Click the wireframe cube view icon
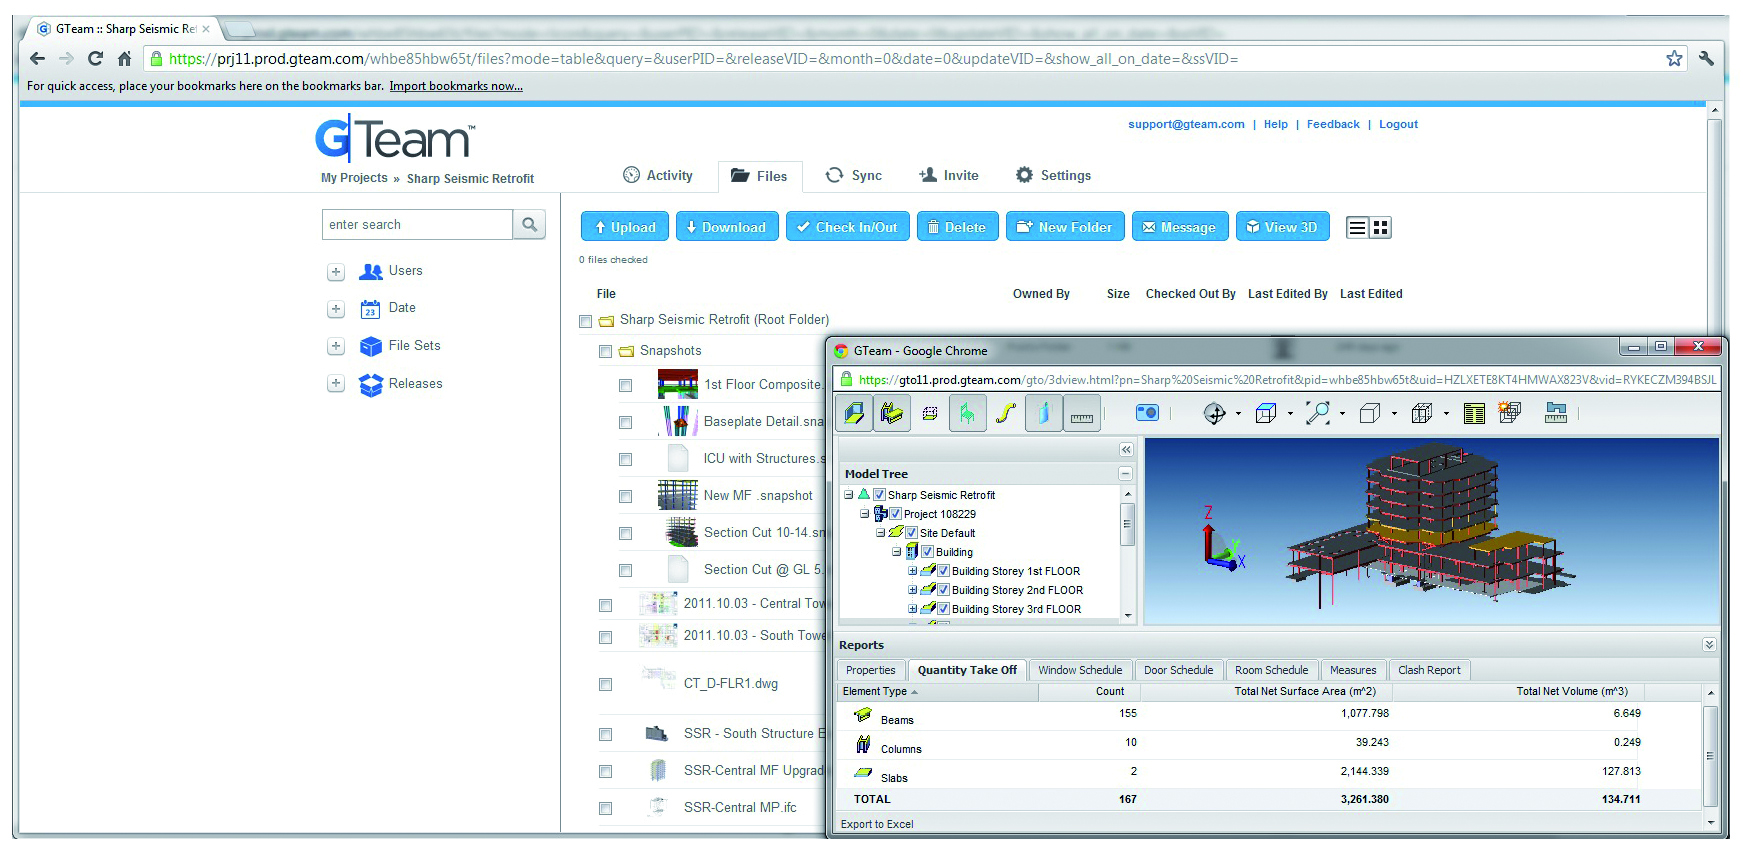Image resolution: width=1743 pixels, height=852 pixels. (x=1266, y=413)
